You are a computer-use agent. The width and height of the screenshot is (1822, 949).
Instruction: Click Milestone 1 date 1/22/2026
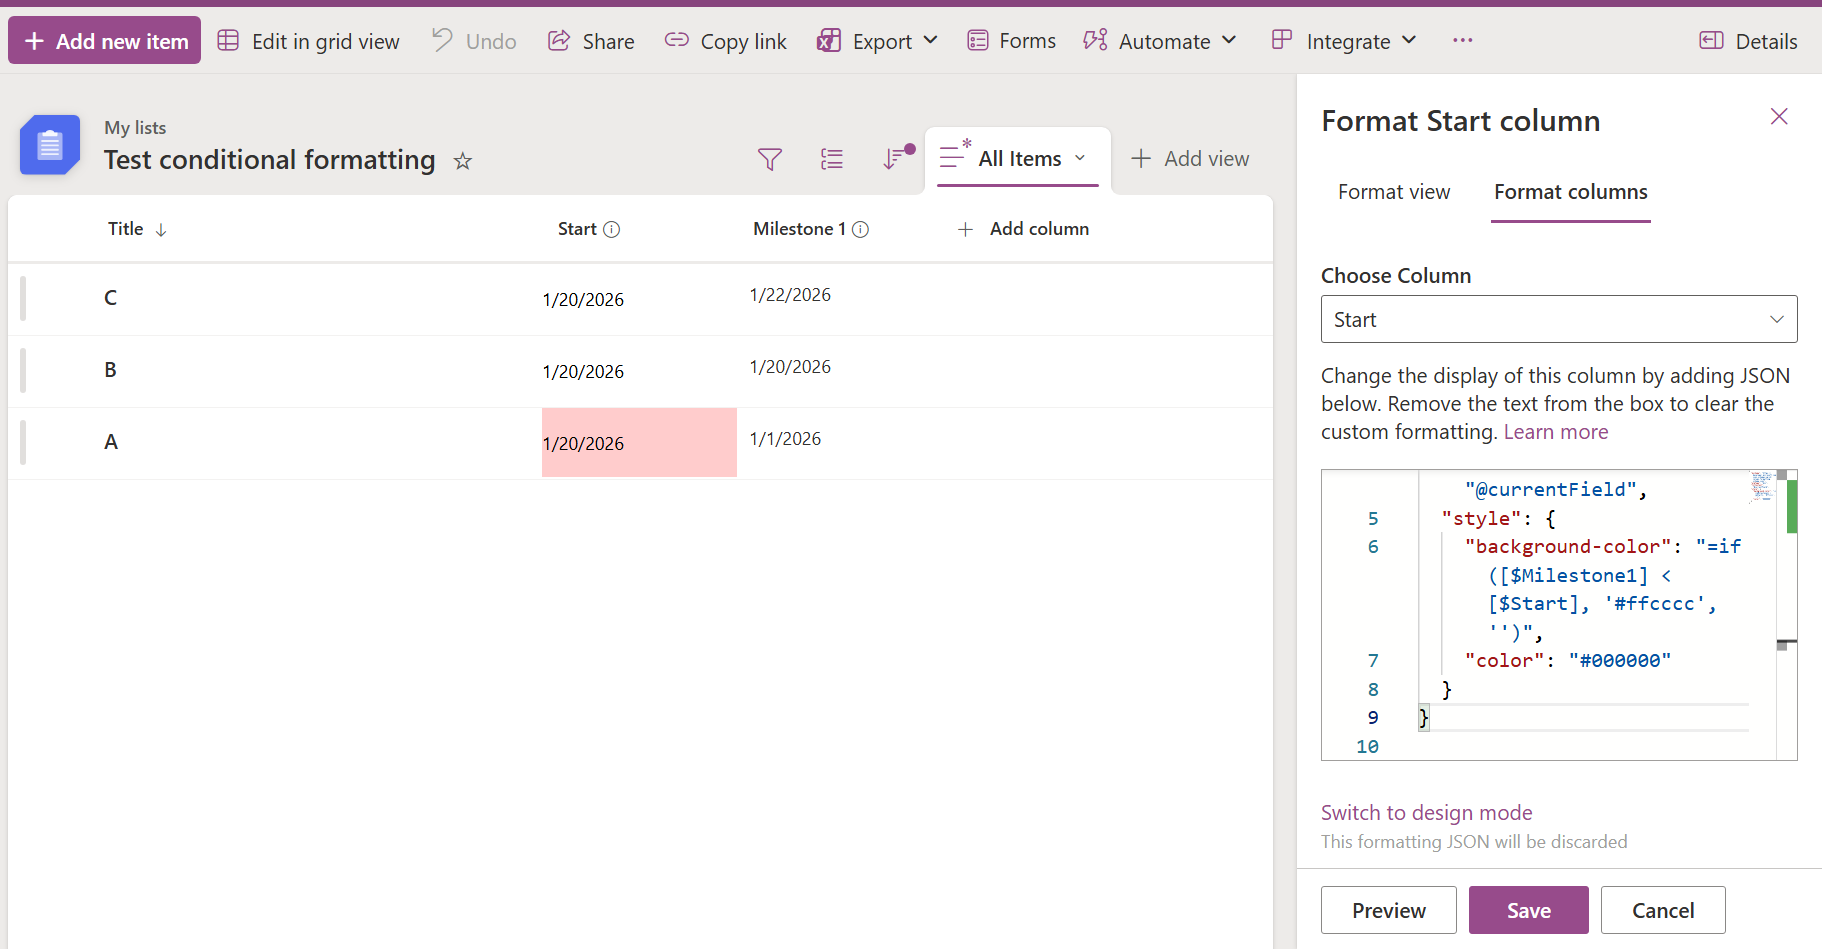pos(790,295)
